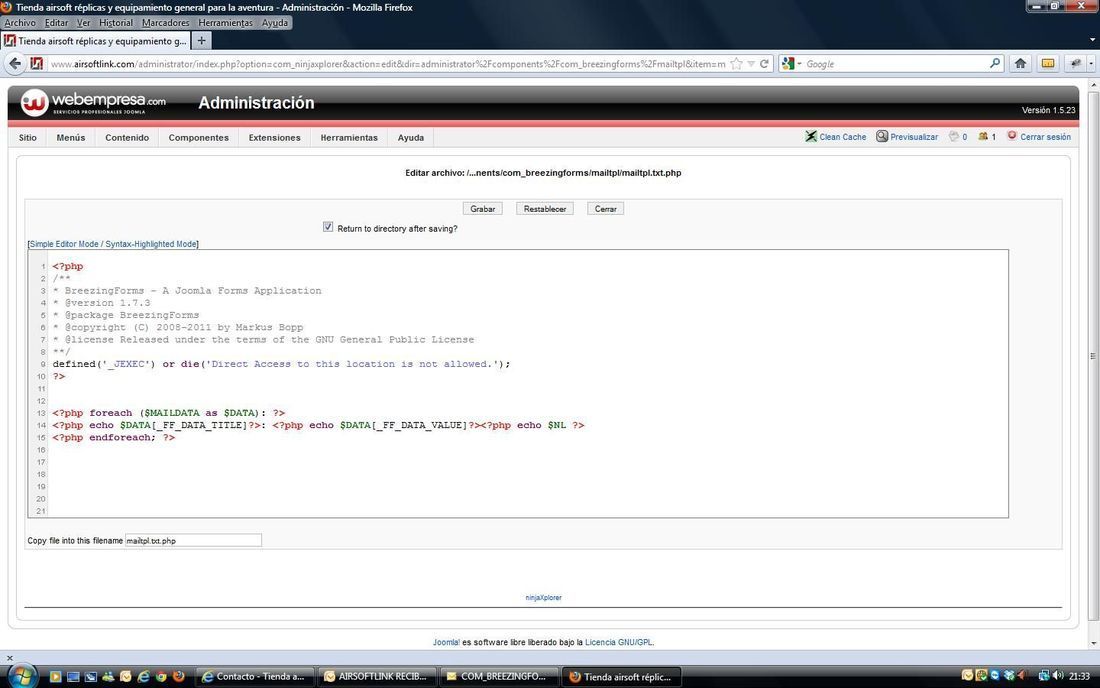Open the Firefox Ayuda menu

point(274,22)
